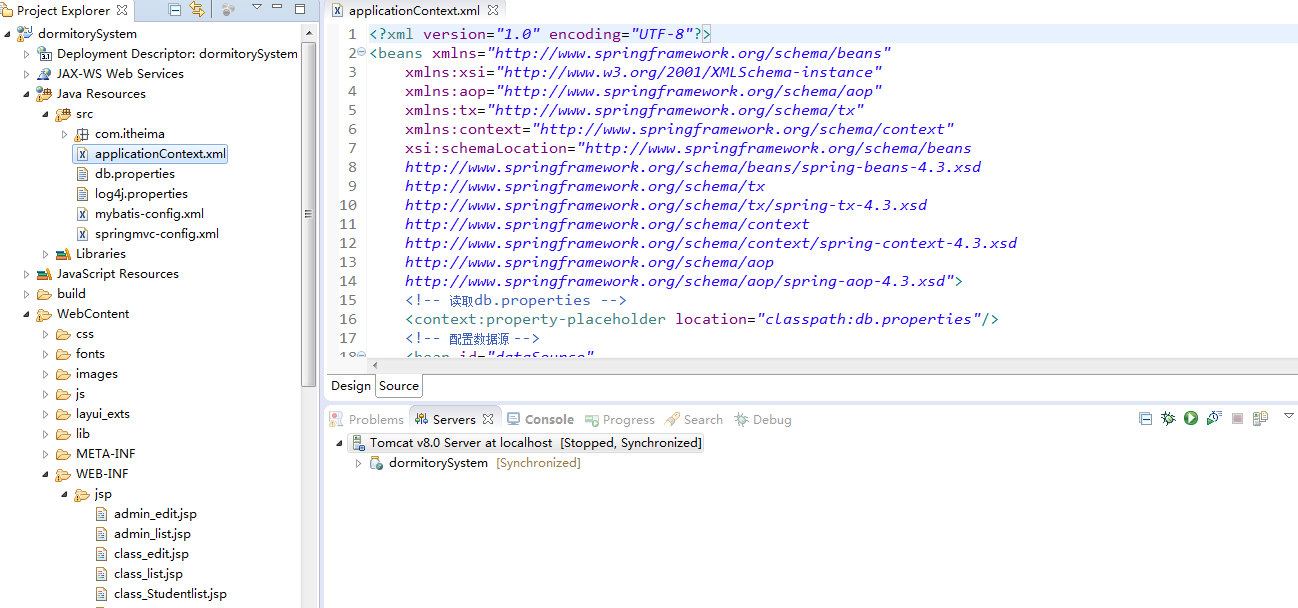Open the Servers view menu dropdown

click(x=1285, y=418)
